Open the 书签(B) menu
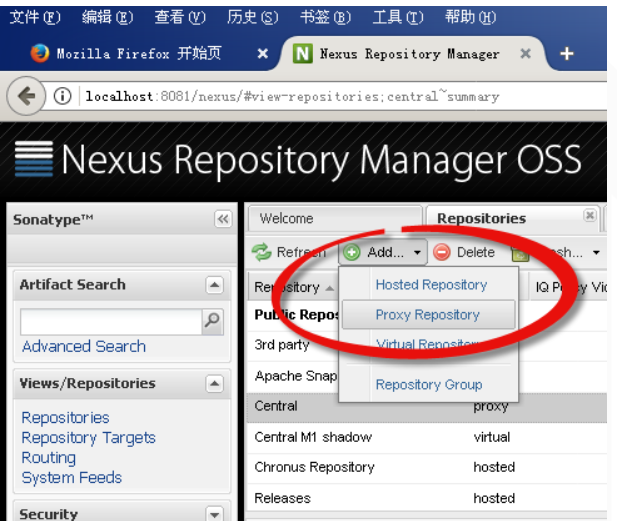Viewport: 617px width, 521px height. click(325, 17)
